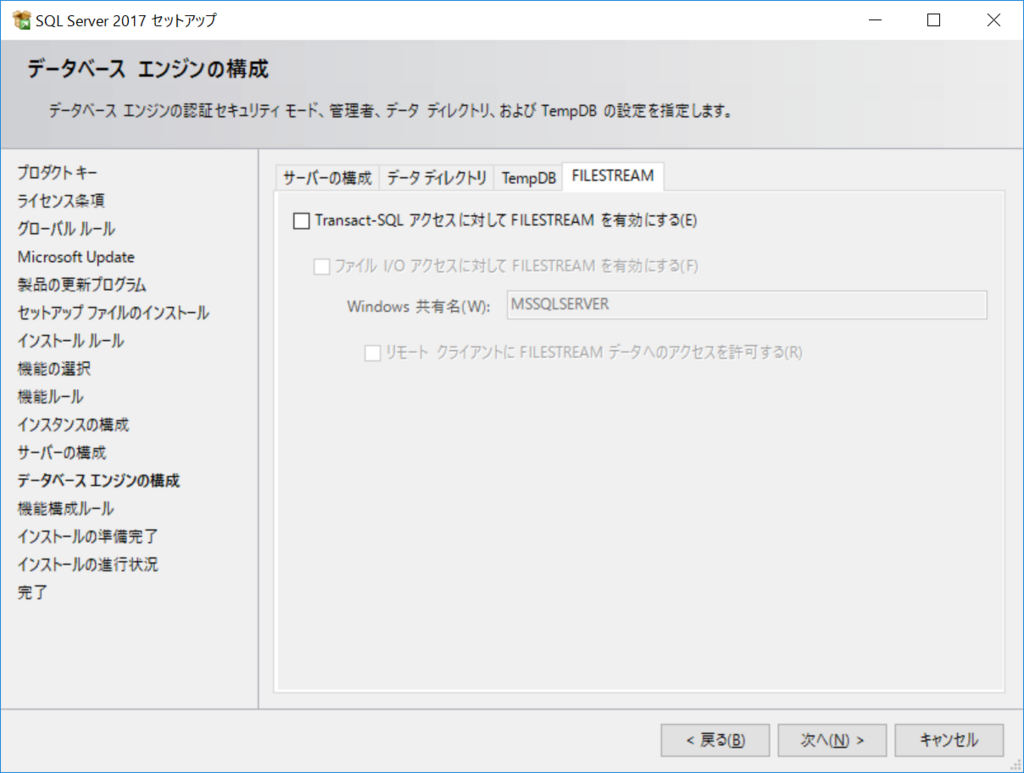Close the SQL Server 2017 setup window
The width and height of the screenshot is (1024, 773).
(993, 20)
